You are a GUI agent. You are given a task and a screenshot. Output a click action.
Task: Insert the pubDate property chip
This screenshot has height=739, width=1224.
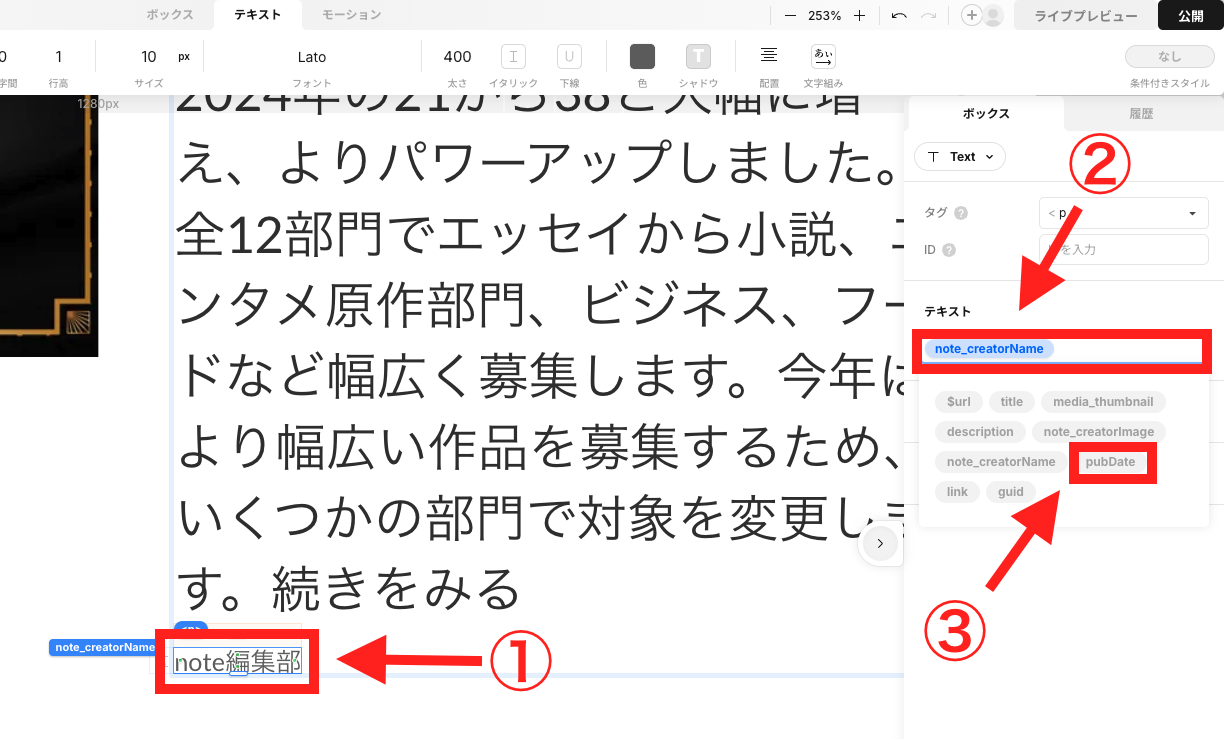click(x=1112, y=461)
